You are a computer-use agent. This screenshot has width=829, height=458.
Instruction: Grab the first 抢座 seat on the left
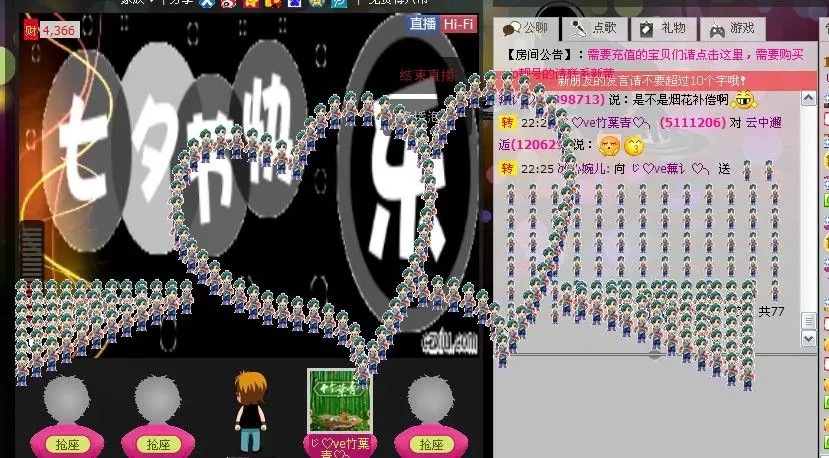coord(67,444)
